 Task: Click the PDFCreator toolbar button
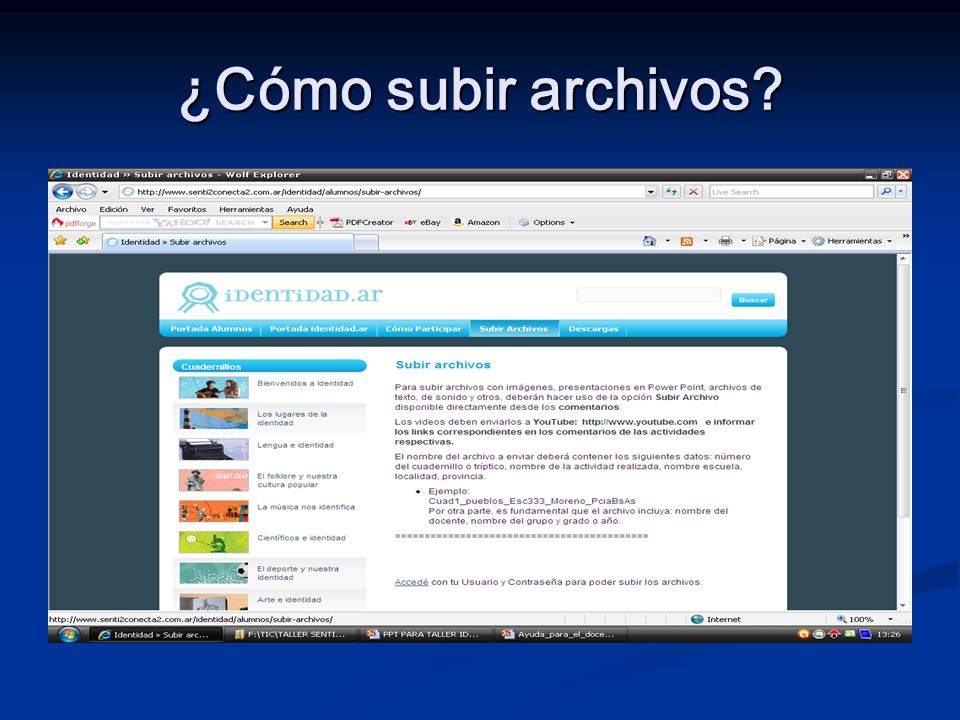pyautogui.click(x=362, y=222)
